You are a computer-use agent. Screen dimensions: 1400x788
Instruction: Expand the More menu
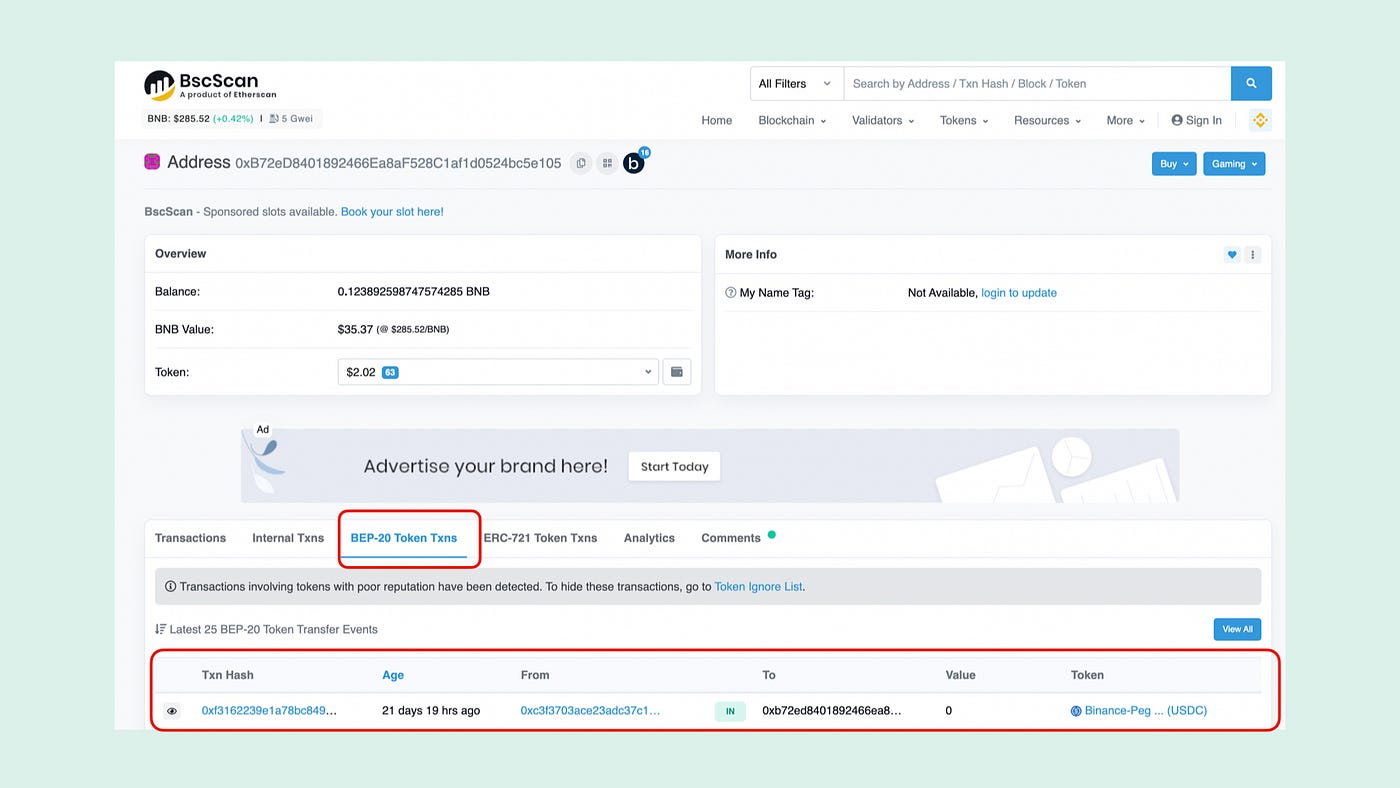[1126, 120]
